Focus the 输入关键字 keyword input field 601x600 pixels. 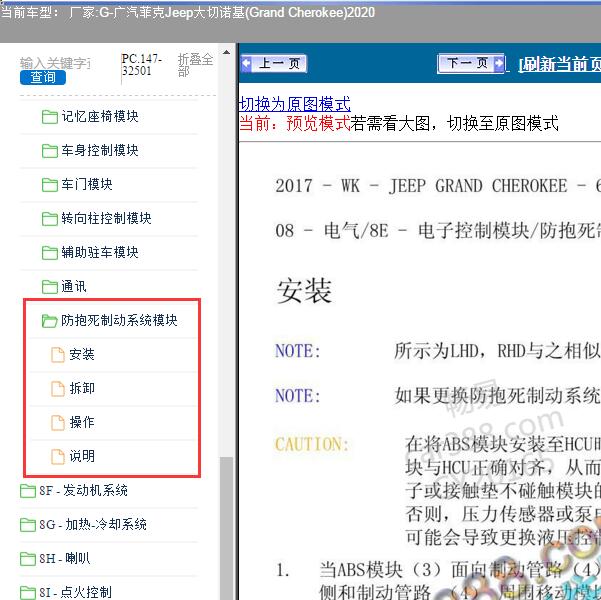[x=55, y=62]
